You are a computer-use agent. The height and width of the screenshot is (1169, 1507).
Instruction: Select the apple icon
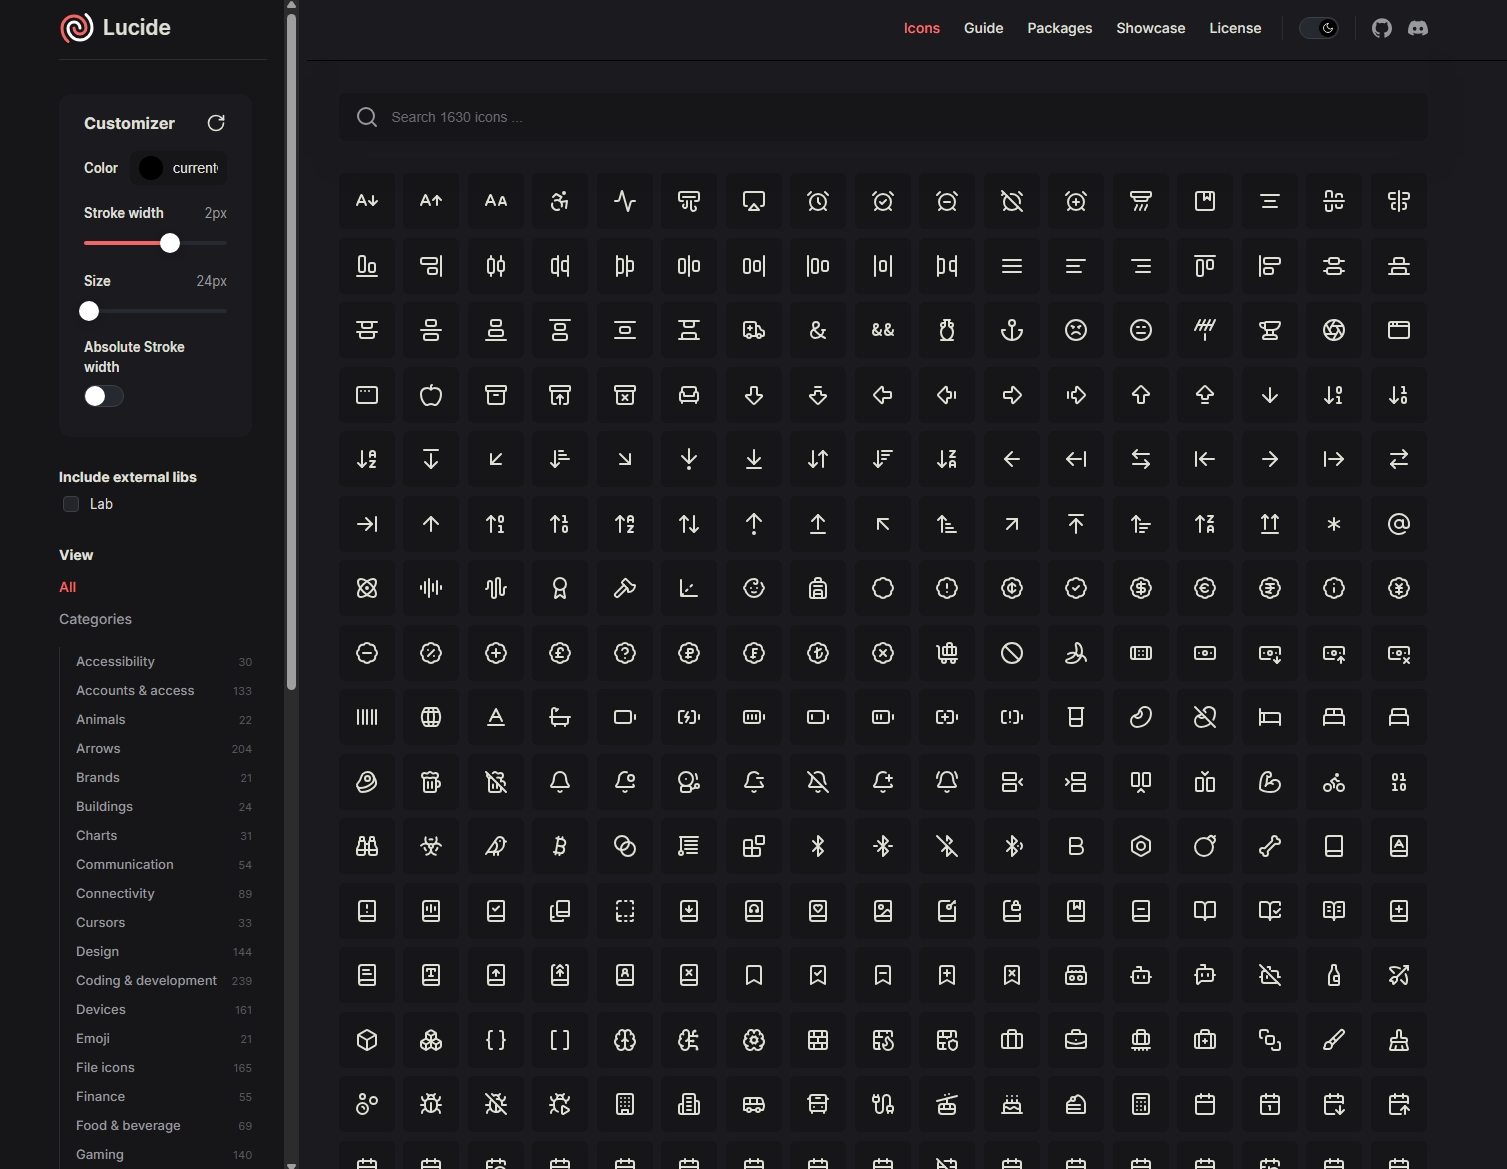pyautogui.click(x=431, y=395)
